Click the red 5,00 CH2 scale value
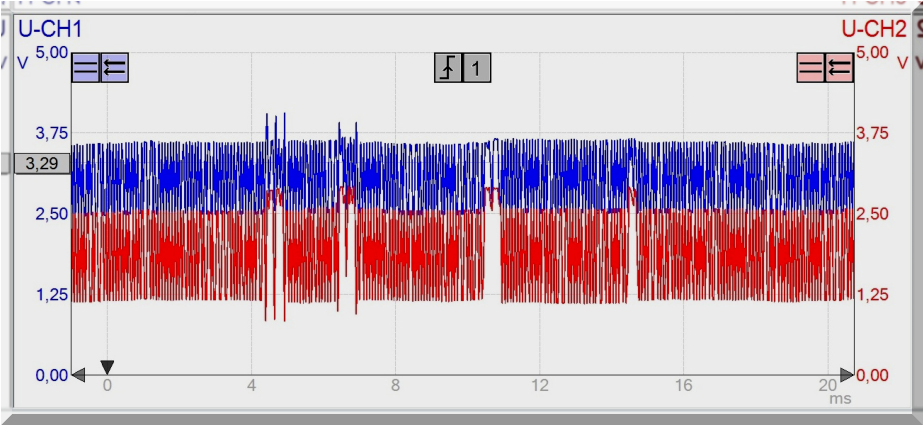Viewport: 924px width, 426px height. [x=873, y=51]
